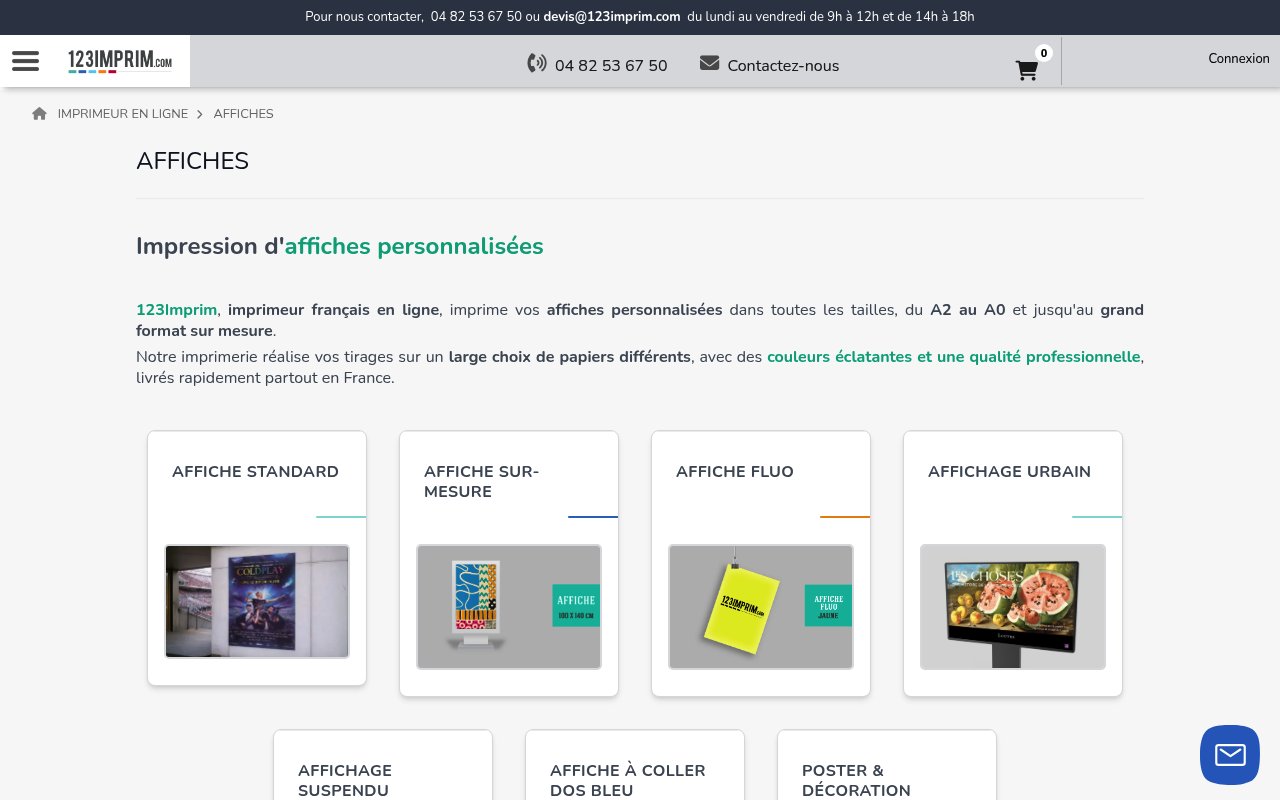
Task: Click the AFFICHES breadcrumb item
Action: pyautogui.click(x=243, y=114)
